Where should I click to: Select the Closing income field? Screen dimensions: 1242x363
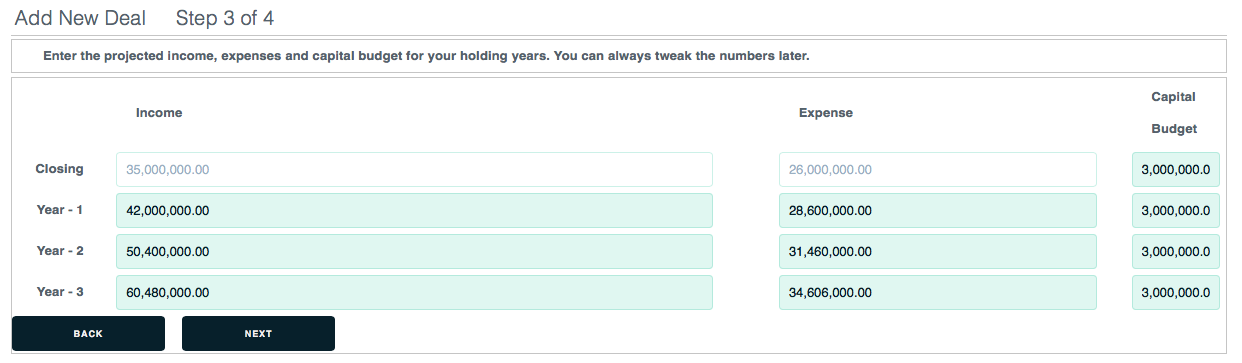coord(414,169)
